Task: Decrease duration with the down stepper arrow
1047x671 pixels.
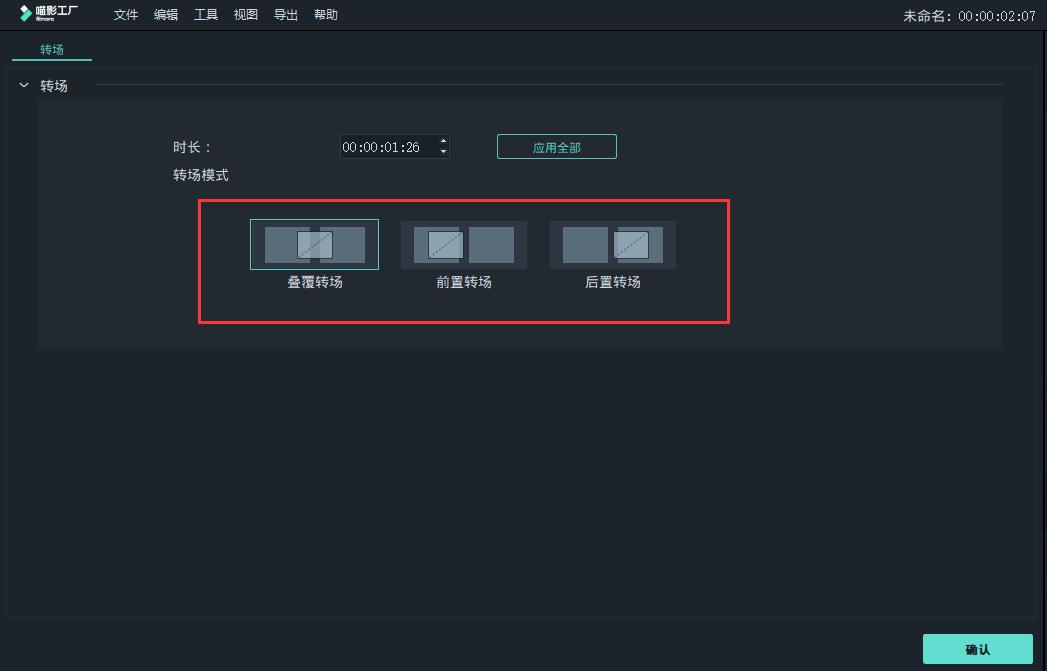Action: [443, 151]
